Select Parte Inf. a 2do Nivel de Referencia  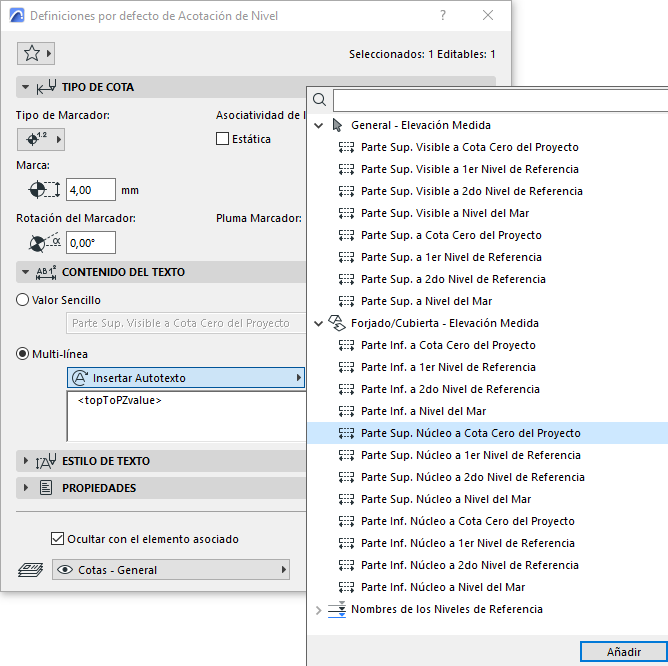click(x=450, y=389)
